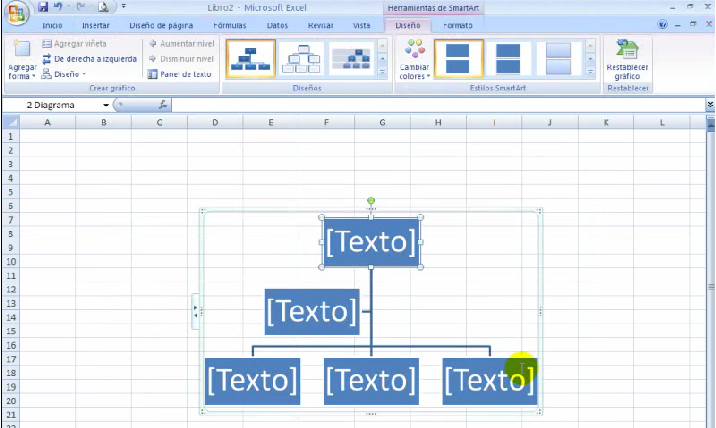The image size is (716, 428).
Task: Click the Agregar viñeta button
Action: coord(75,44)
